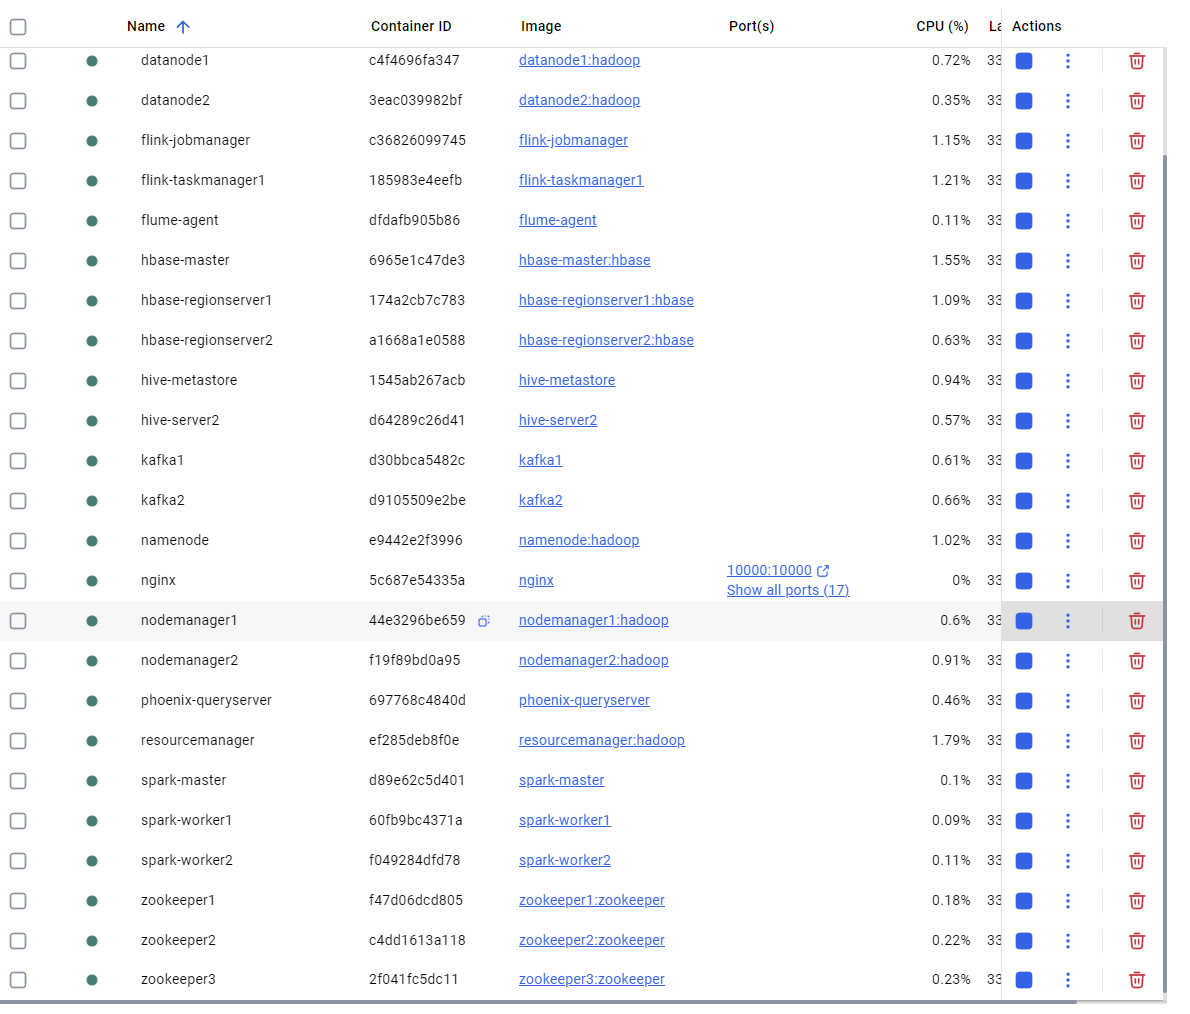Stop the nginx container
The image size is (1190, 1014).
1023,581
